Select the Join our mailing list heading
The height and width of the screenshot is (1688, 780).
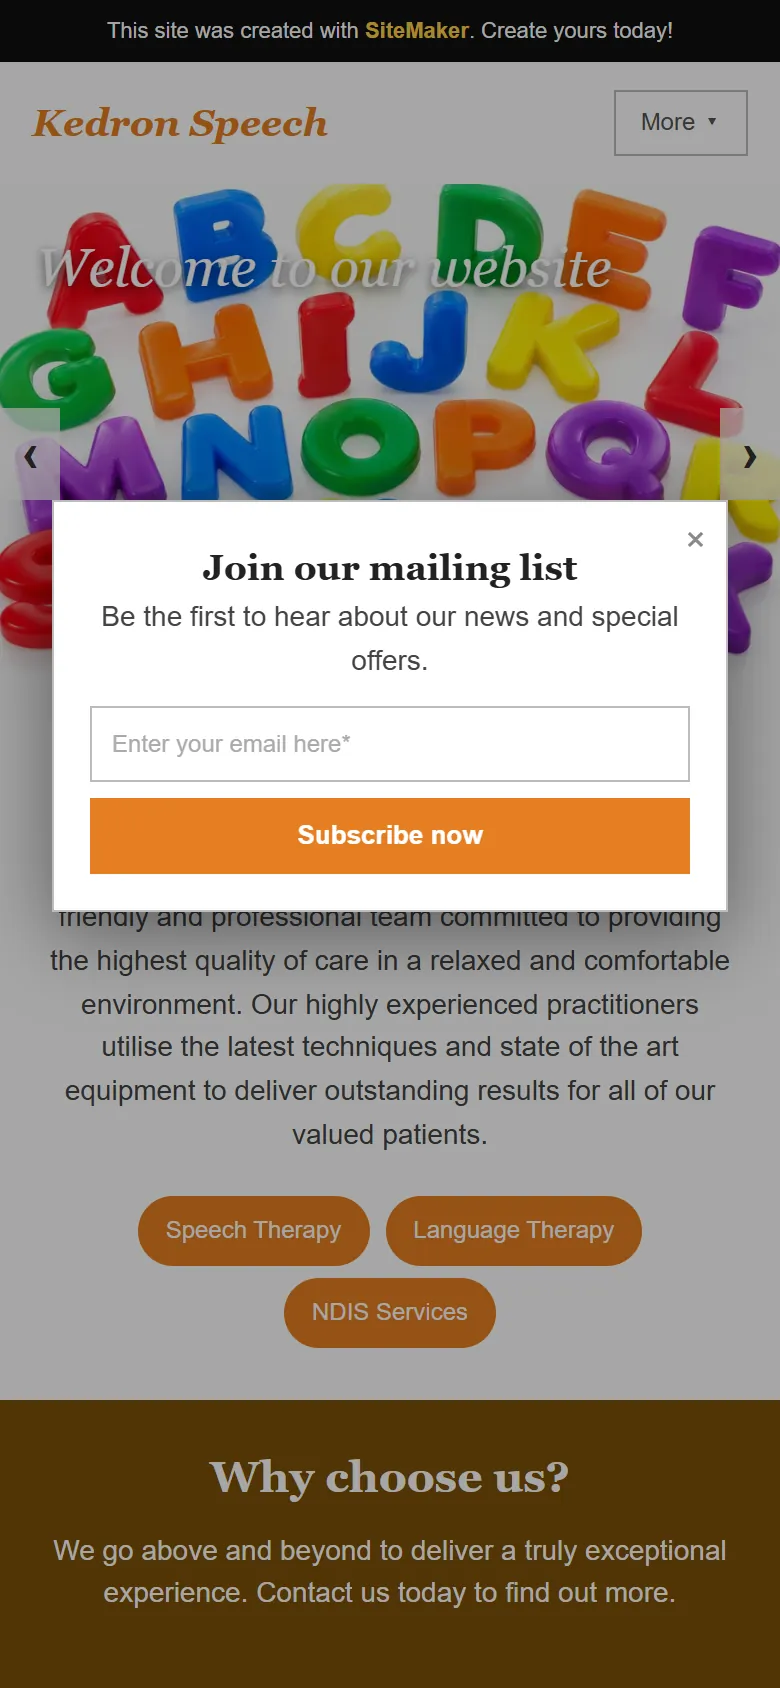(x=390, y=568)
